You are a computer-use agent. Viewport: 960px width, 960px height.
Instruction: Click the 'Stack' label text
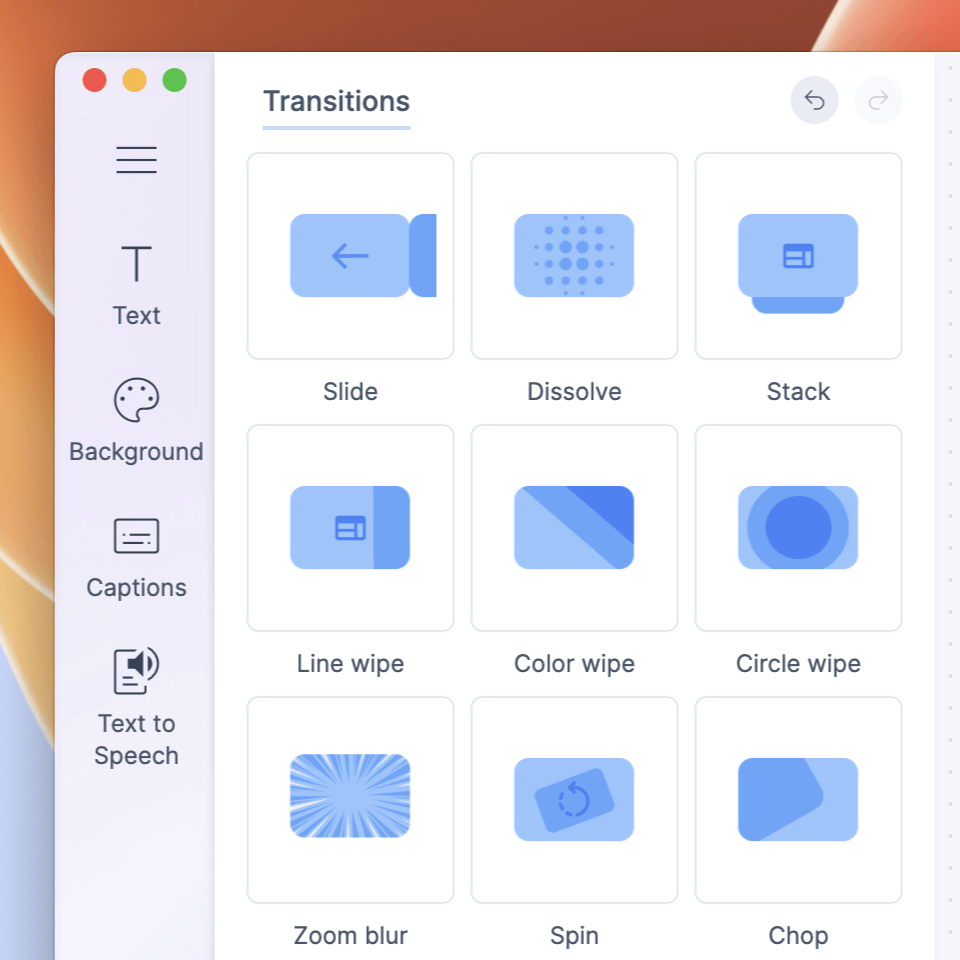tap(798, 392)
